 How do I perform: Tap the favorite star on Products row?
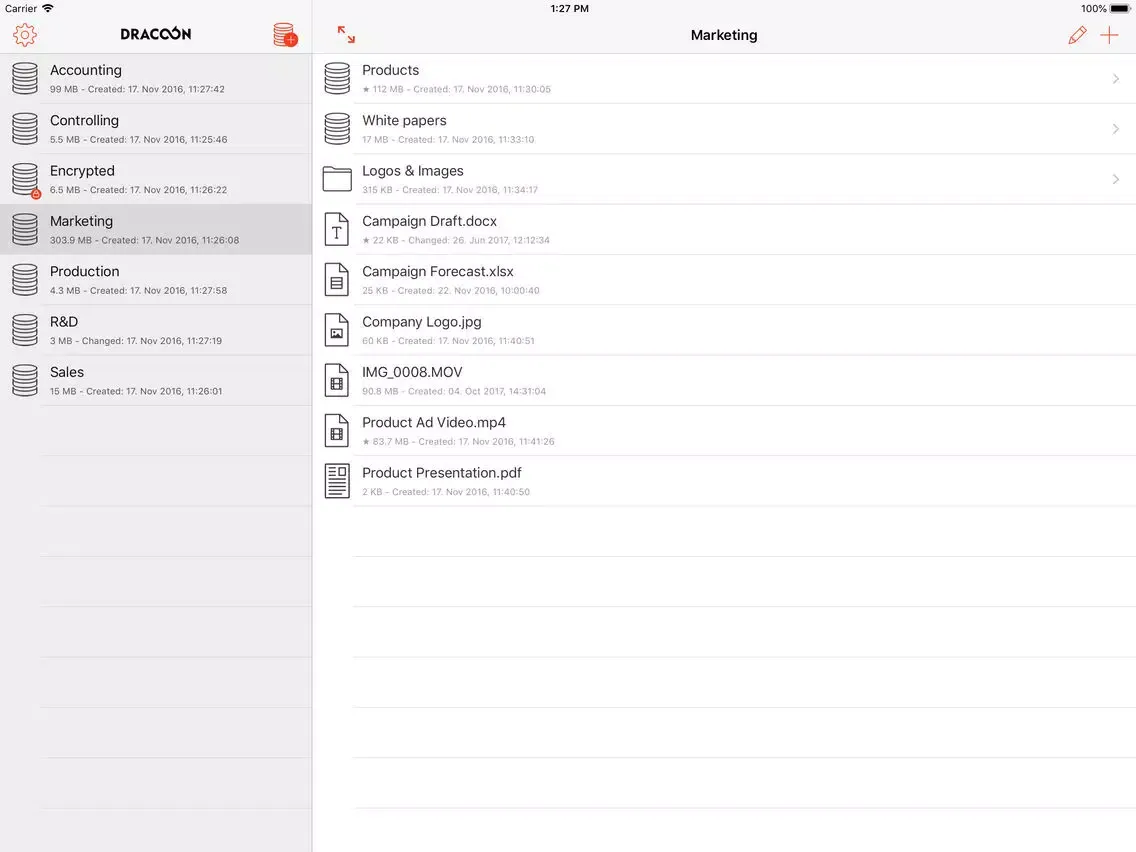366,89
